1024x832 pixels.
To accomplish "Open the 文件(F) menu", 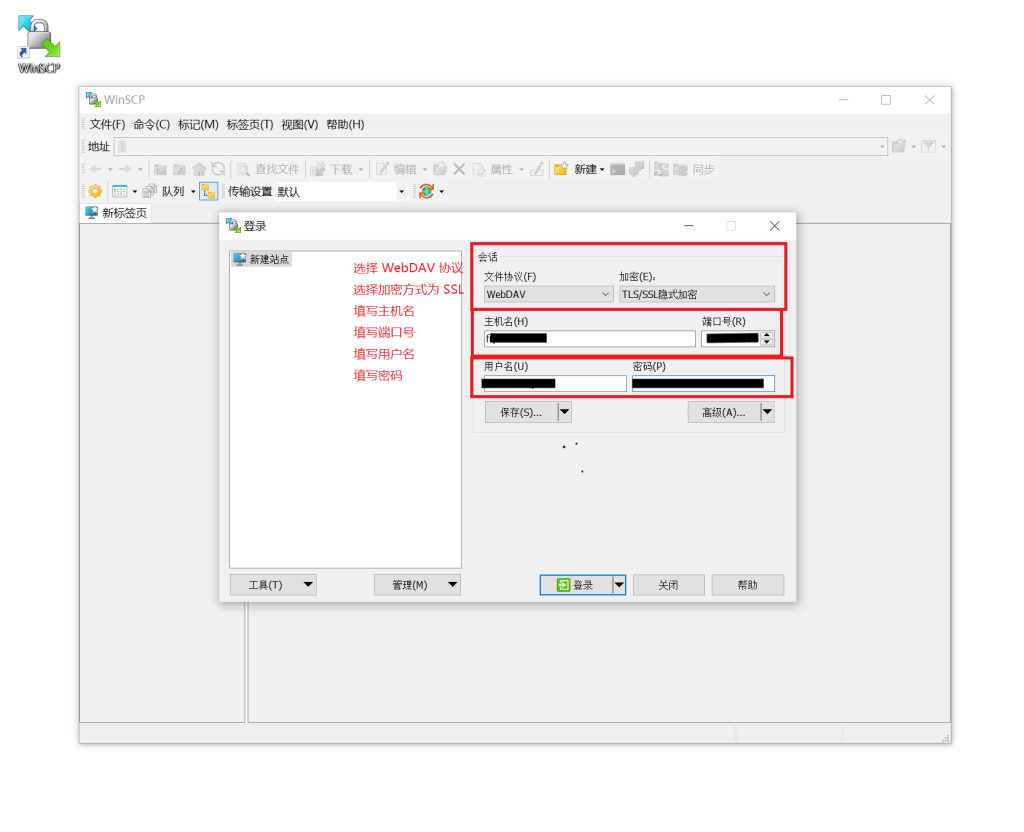I will pos(107,124).
